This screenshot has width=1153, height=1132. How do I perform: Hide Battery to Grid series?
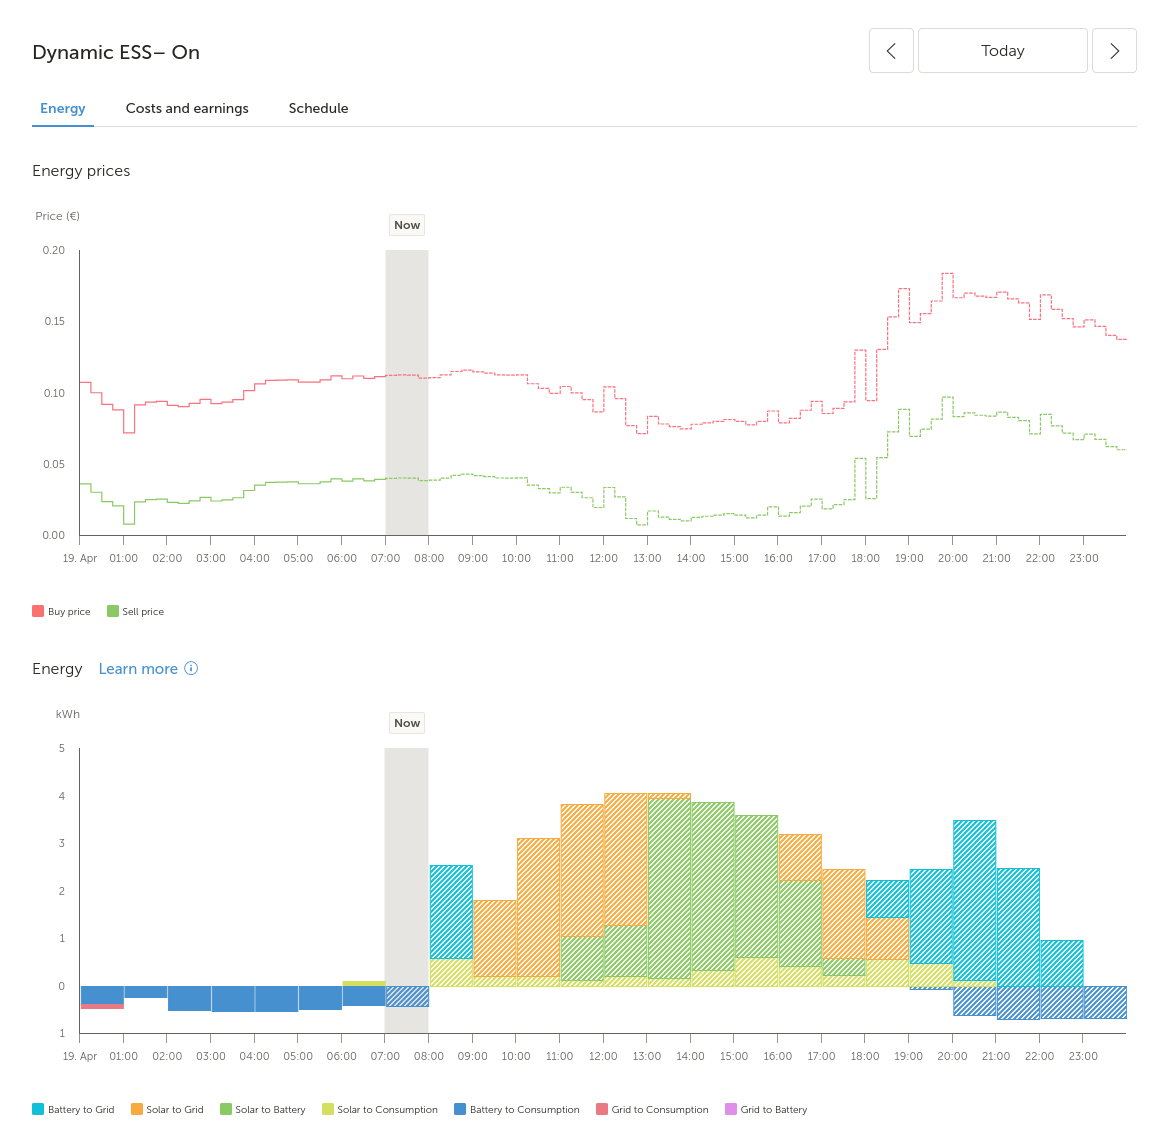tap(73, 1110)
